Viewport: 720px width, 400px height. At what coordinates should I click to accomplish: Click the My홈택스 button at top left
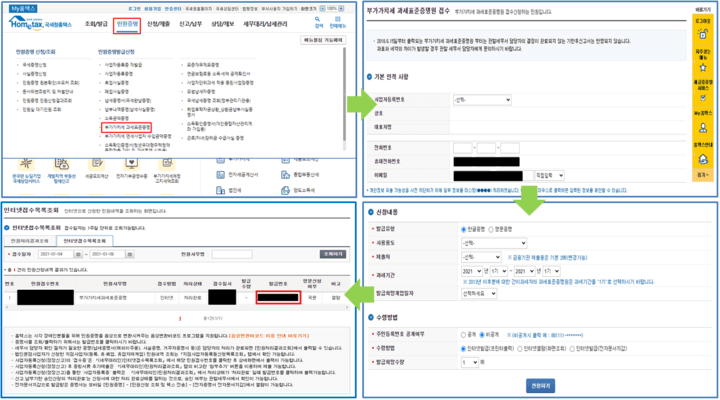(23, 8)
